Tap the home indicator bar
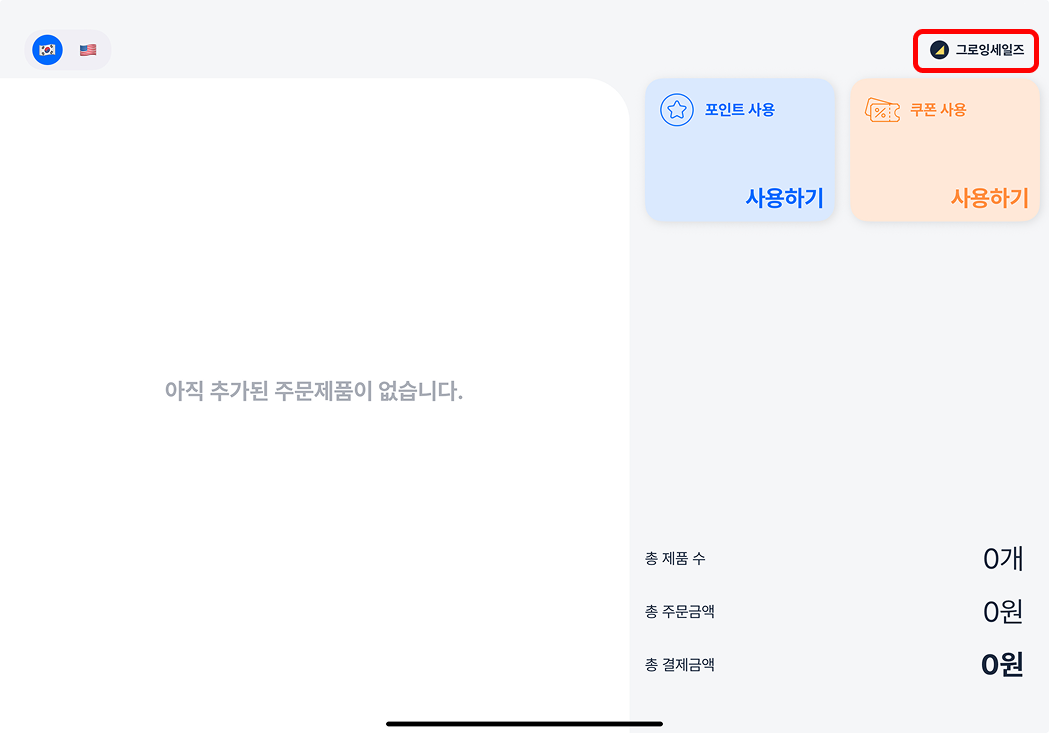The image size is (1049, 733). point(524,723)
